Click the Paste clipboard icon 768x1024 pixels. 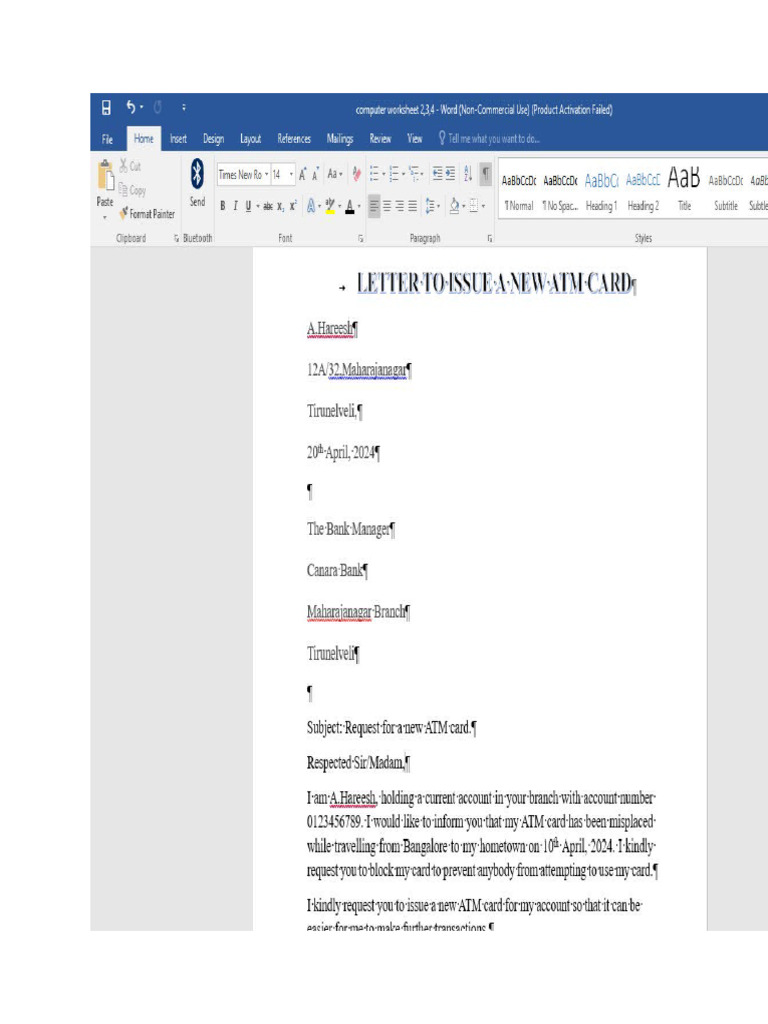[105, 176]
